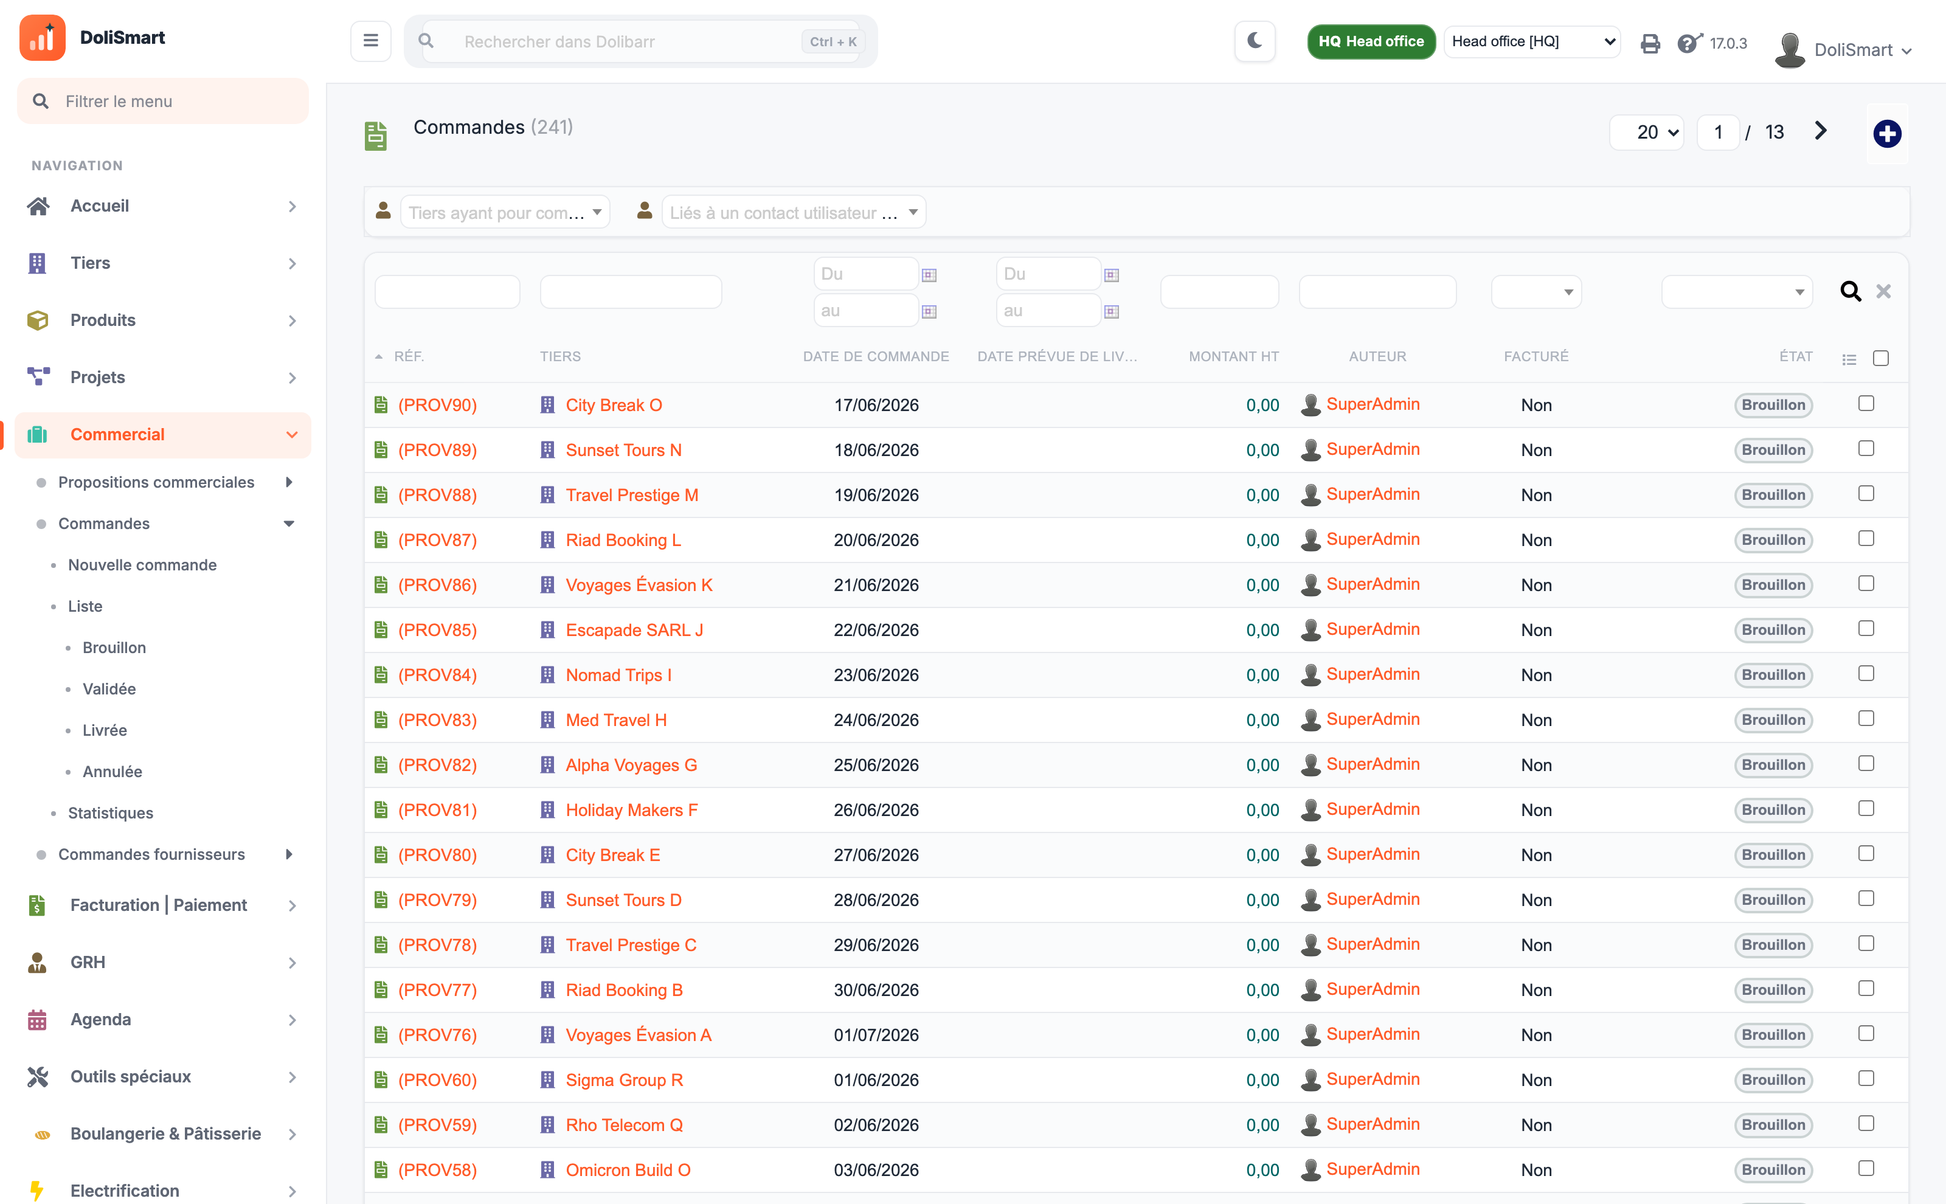Check the box for order PROV90
This screenshot has height=1204, width=1946.
[x=1866, y=404]
